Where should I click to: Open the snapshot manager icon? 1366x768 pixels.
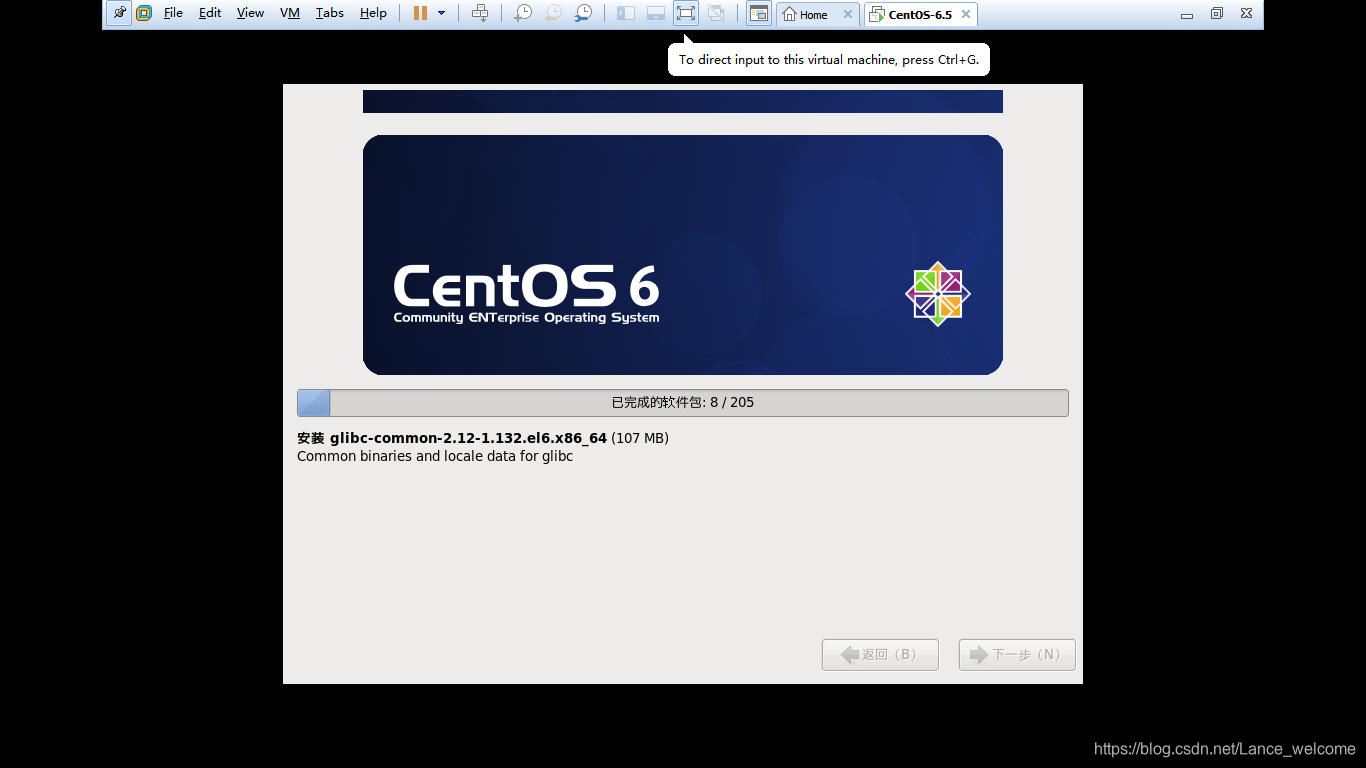(583, 14)
